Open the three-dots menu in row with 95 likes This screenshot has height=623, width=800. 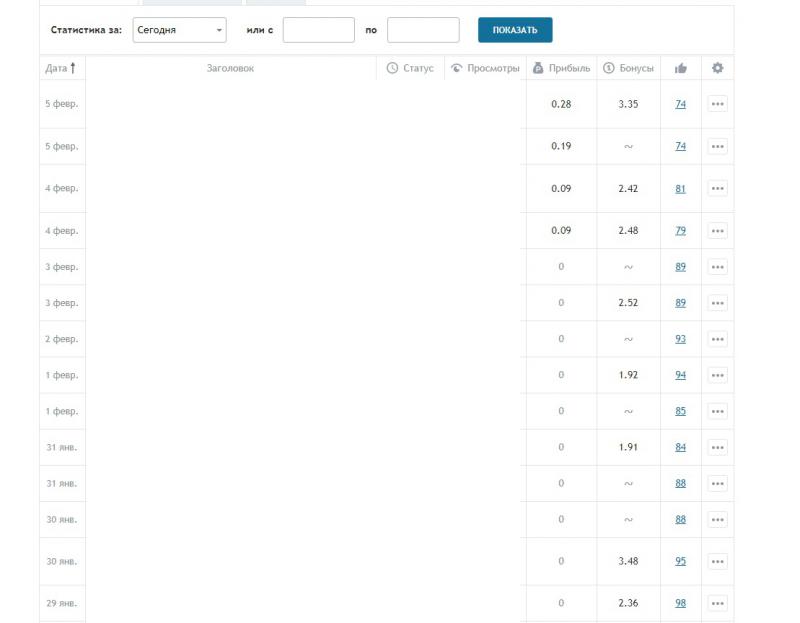pos(717,561)
